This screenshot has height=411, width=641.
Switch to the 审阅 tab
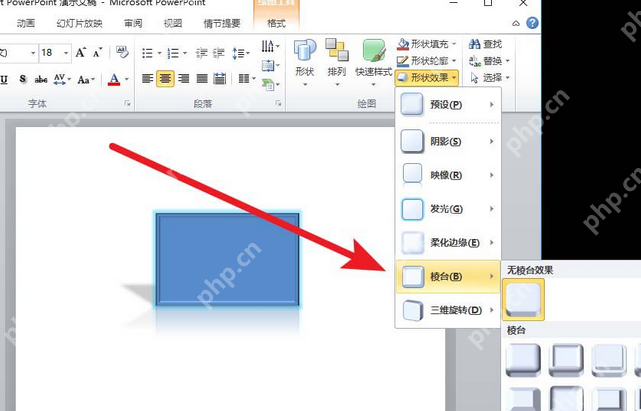133,23
